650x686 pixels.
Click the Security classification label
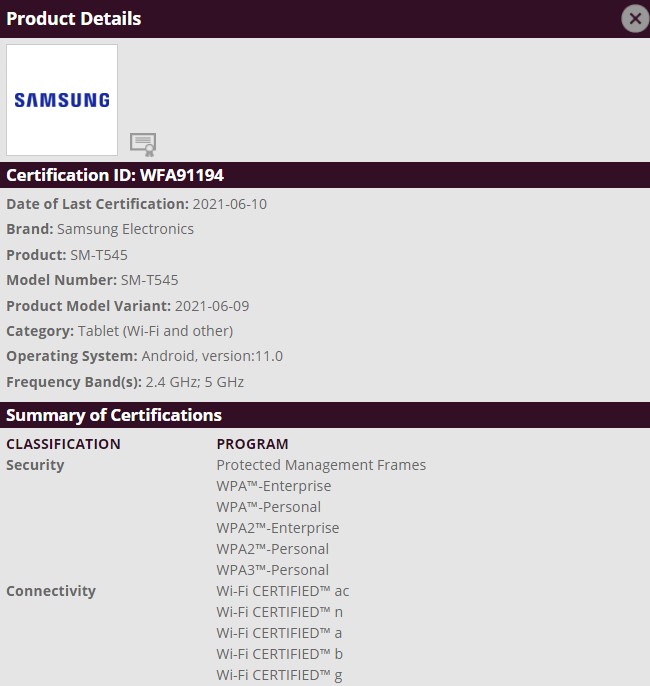coord(35,465)
